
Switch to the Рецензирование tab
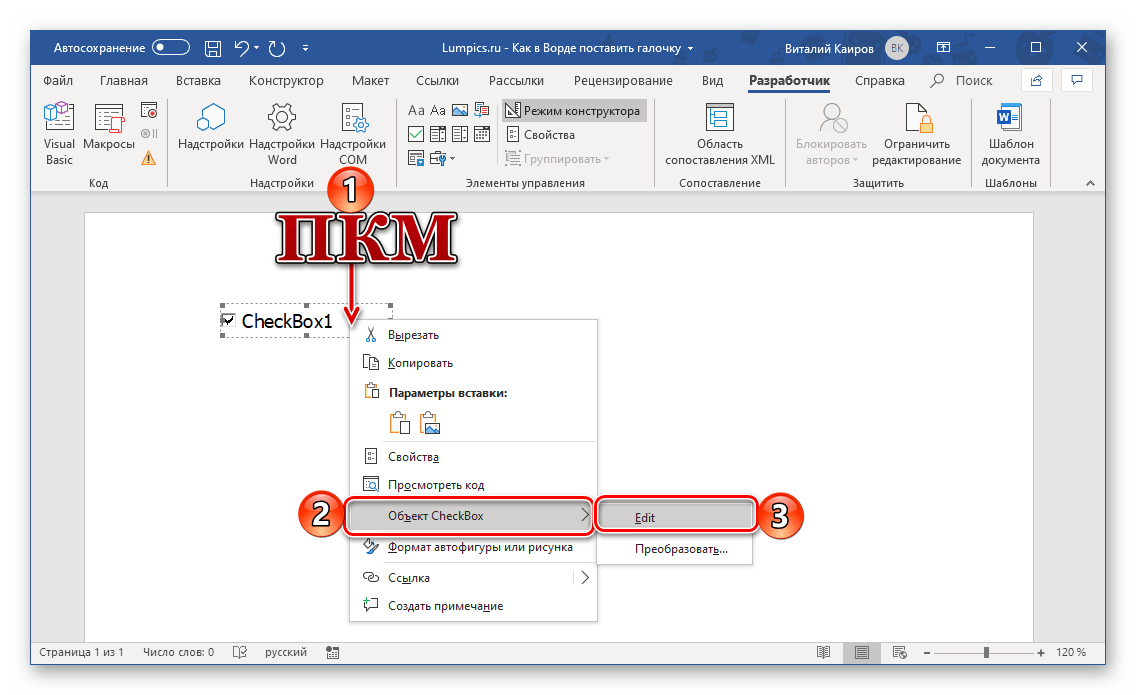point(623,80)
